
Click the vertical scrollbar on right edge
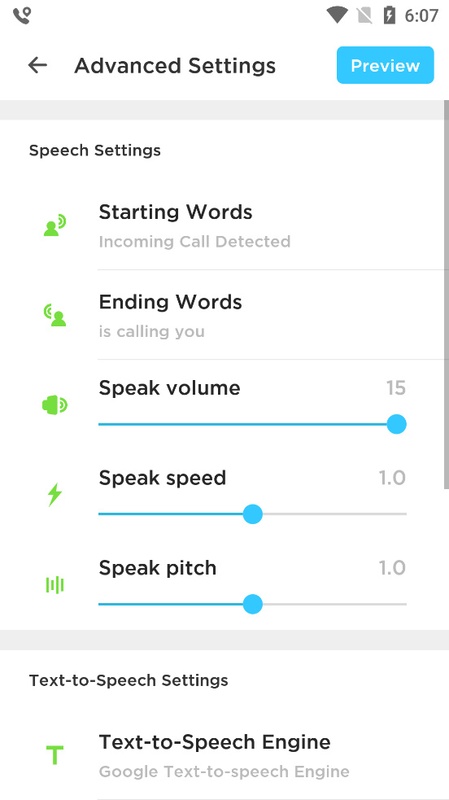coord(446,295)
